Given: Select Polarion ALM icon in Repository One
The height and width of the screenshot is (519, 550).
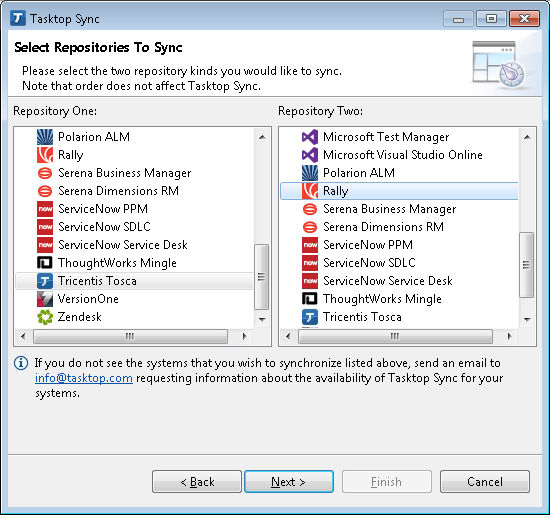Looking at the screenshot, I should pos(45,137).
